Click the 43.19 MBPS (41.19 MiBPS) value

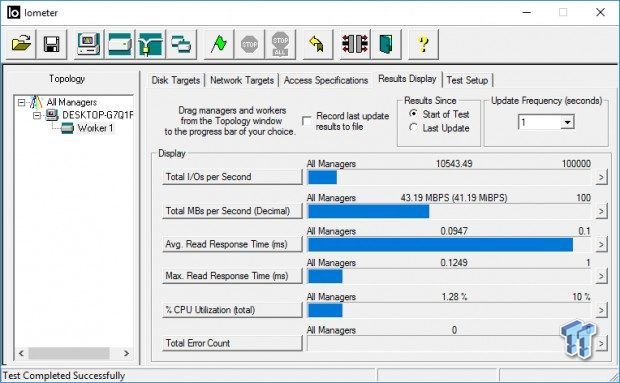pos(454,198)
